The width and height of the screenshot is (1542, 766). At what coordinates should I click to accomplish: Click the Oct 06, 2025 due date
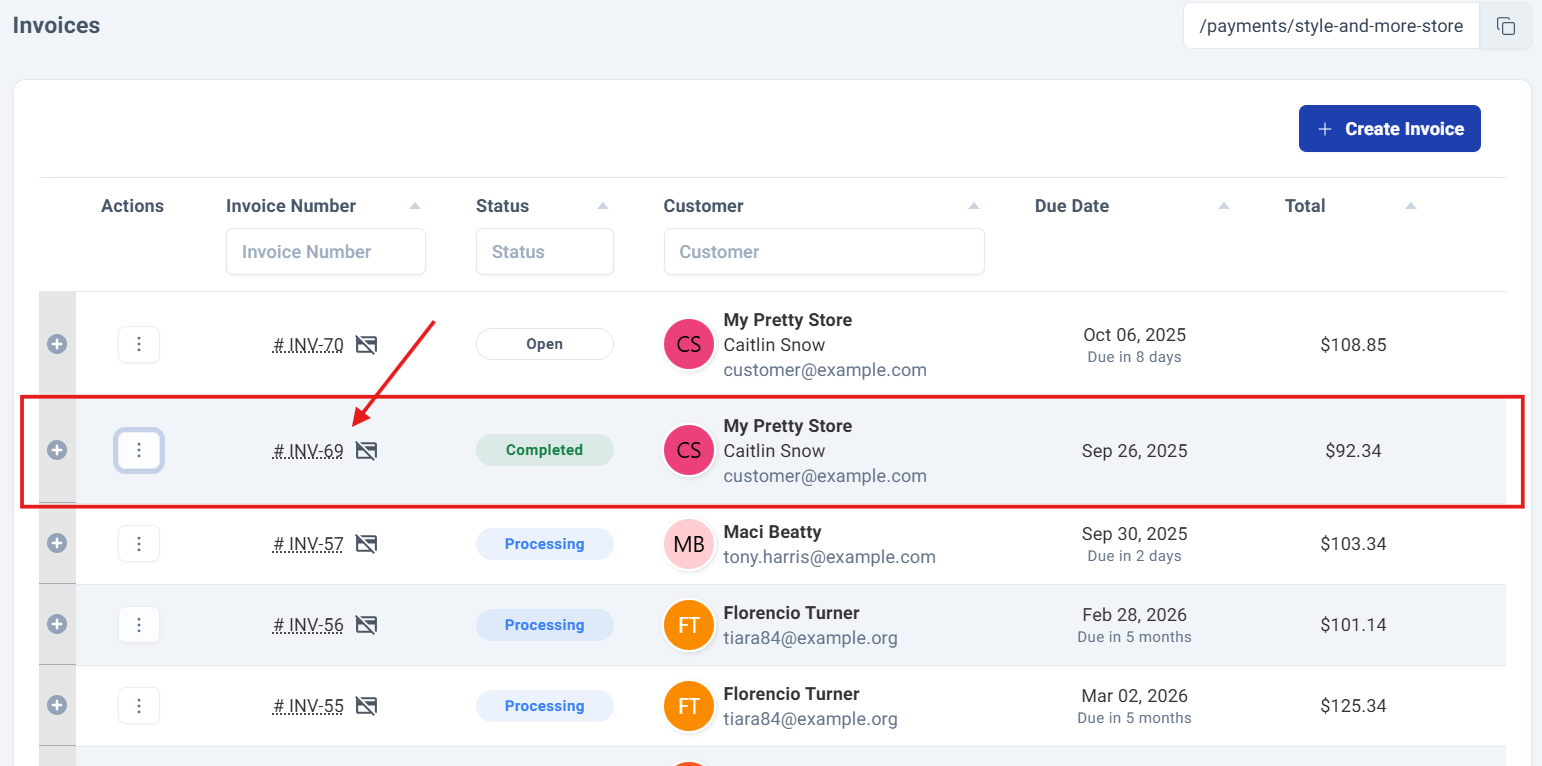(x=1134, y=334)
